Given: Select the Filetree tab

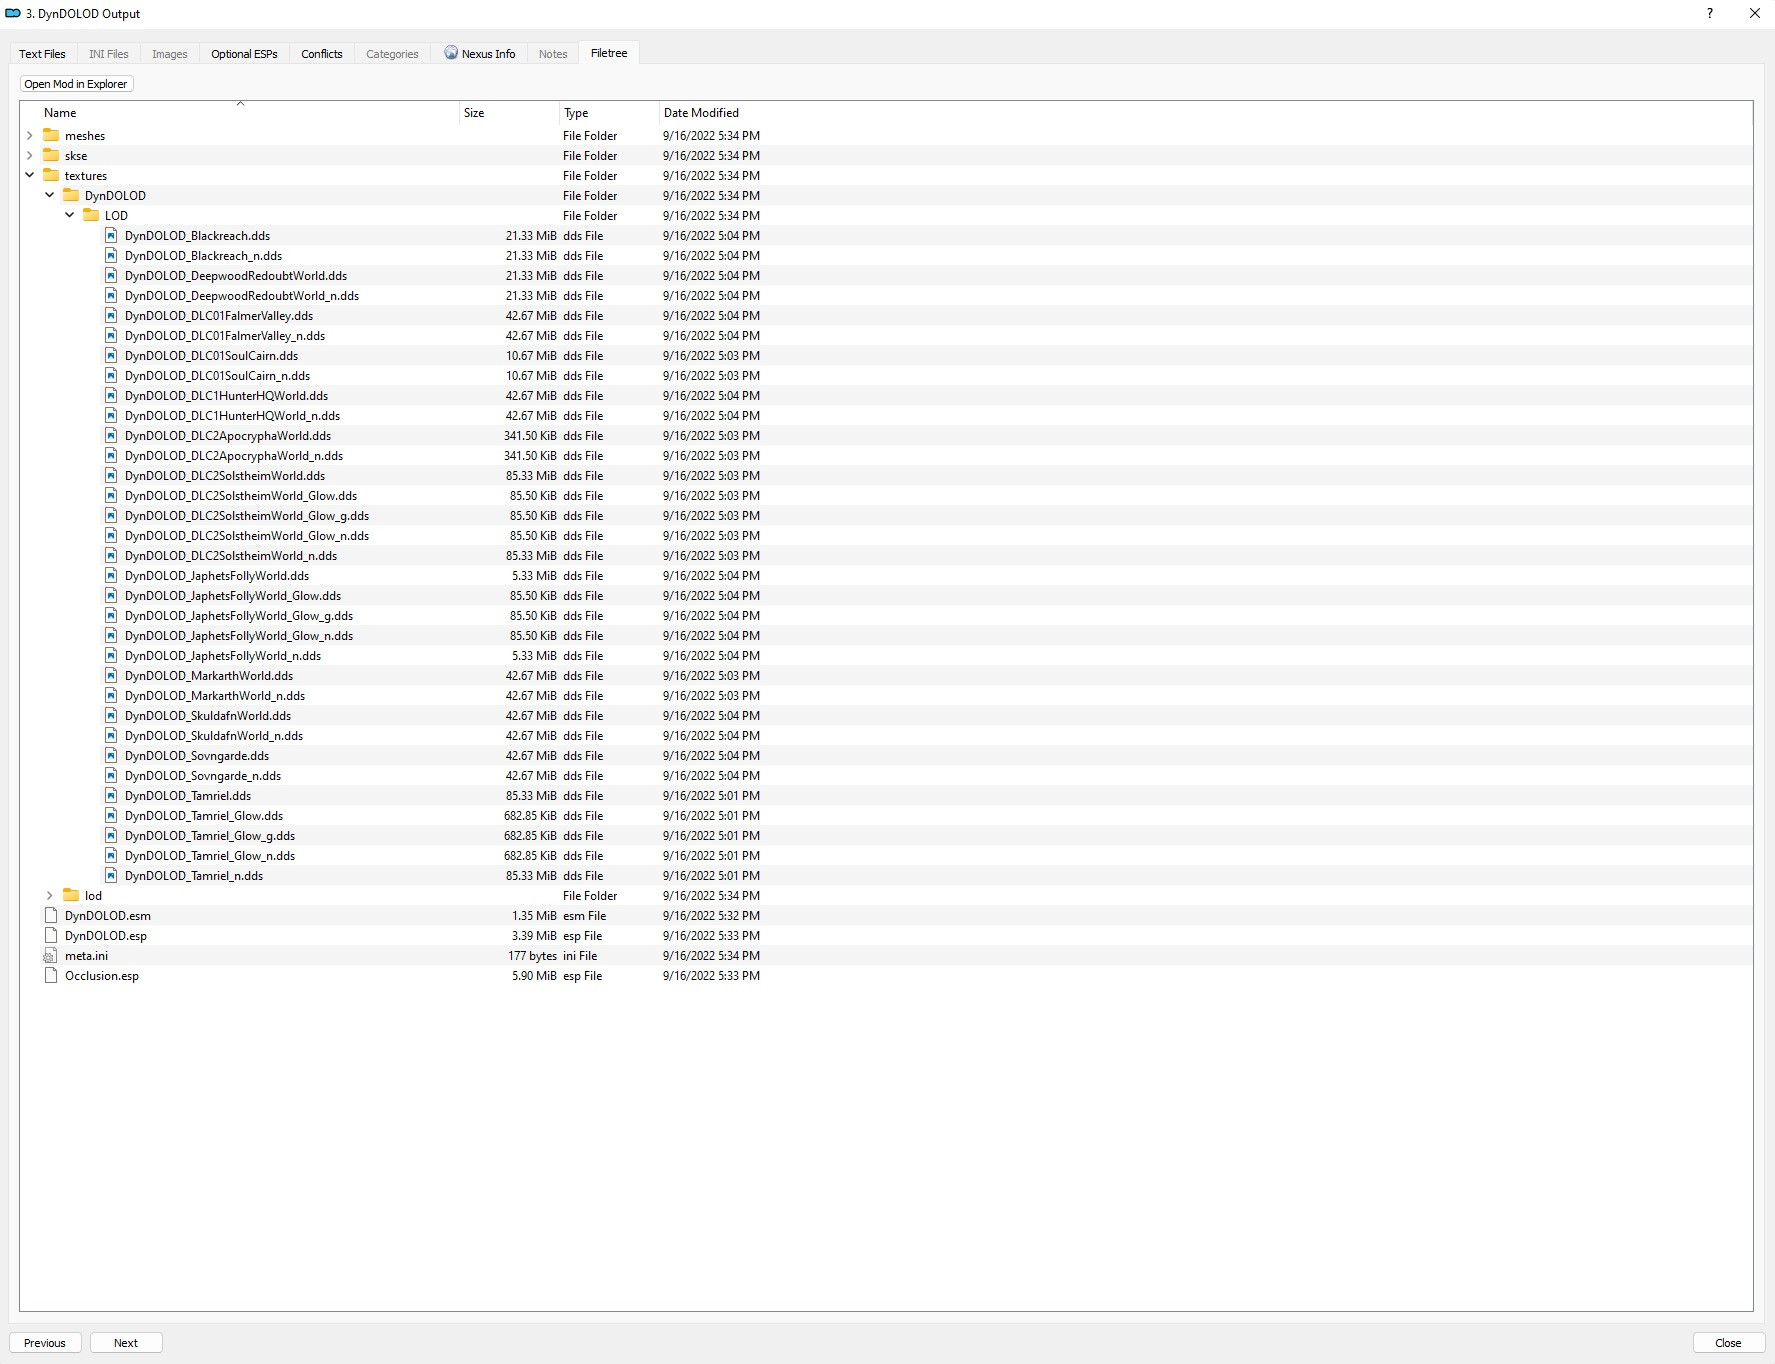Looking at the screenshot, I should tap(609, 53).
